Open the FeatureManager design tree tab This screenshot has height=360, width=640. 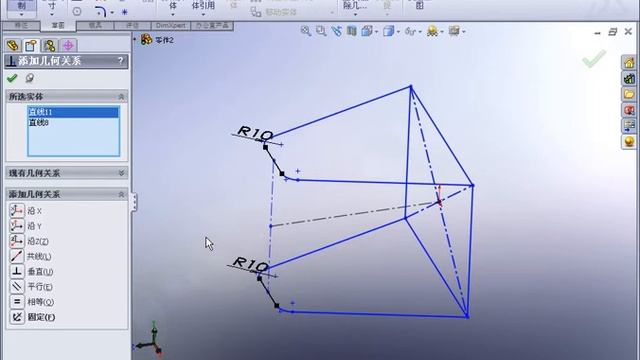[x=13, y=45]
